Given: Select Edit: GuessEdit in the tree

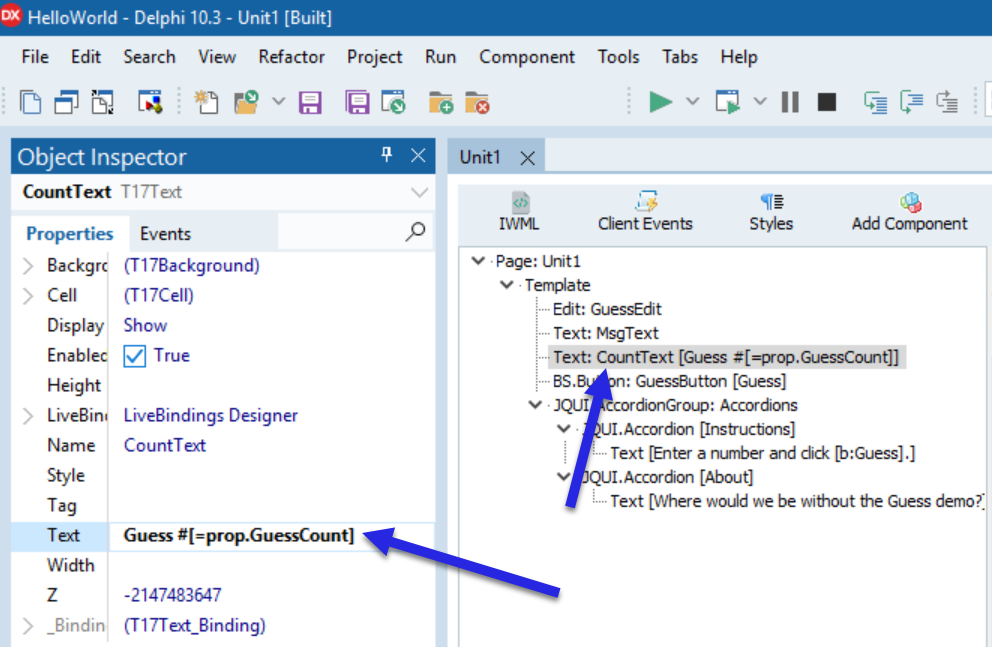Looking at the screenshot, I should [606, 309].
